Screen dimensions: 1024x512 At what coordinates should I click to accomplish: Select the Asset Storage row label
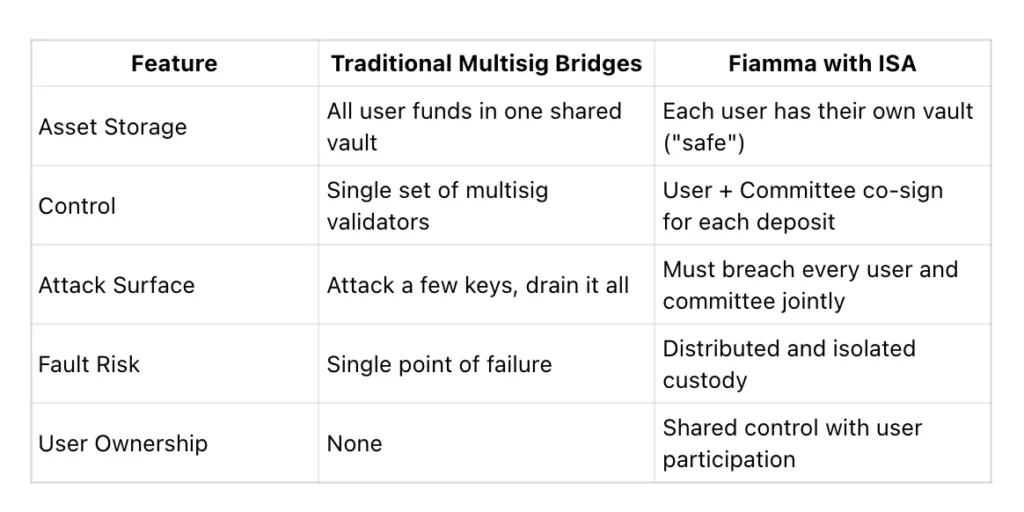(x=112, y=127)
